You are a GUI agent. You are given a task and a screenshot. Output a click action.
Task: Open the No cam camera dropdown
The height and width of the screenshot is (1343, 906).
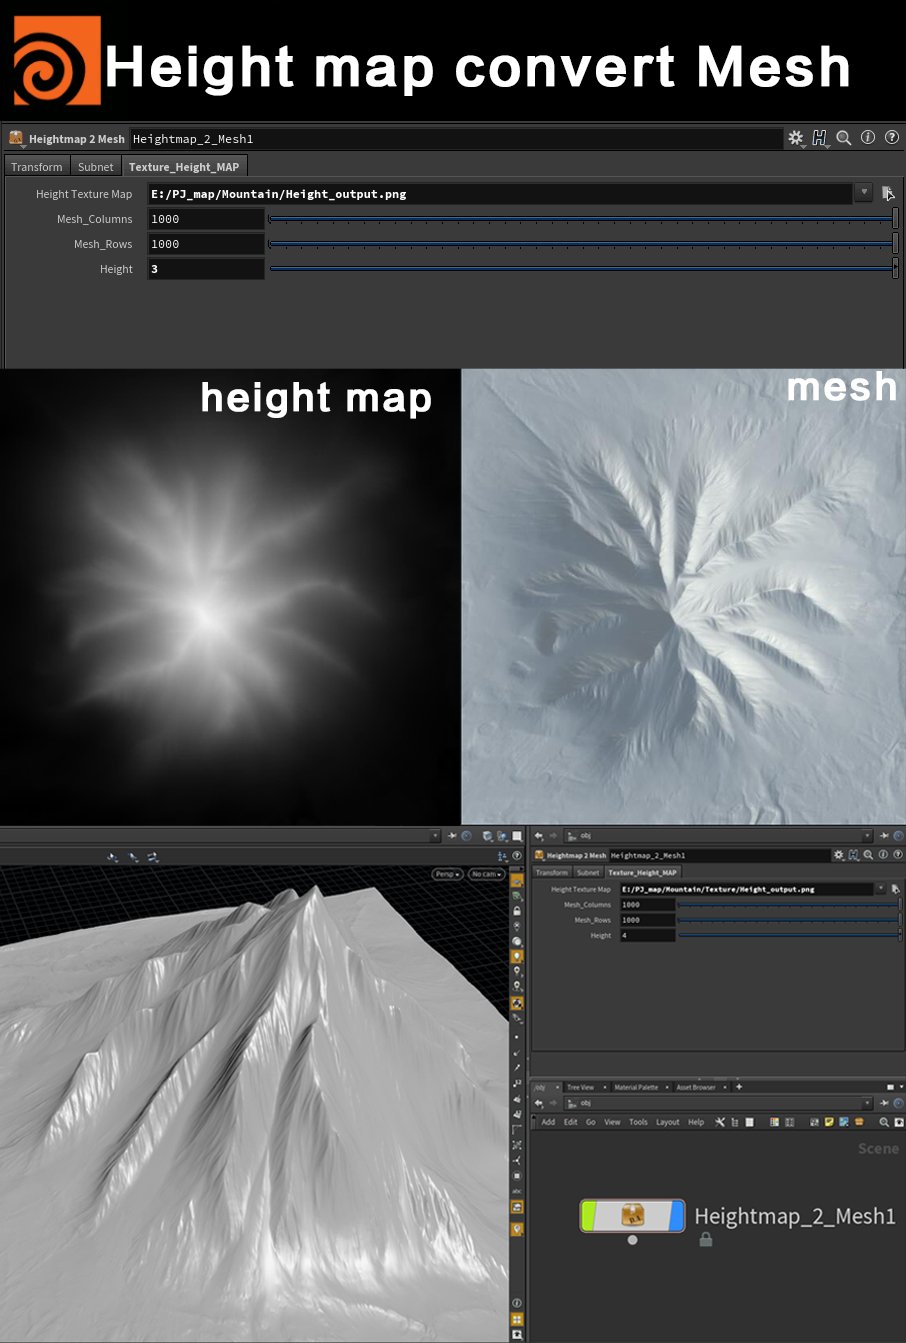[x=486, y=874]
